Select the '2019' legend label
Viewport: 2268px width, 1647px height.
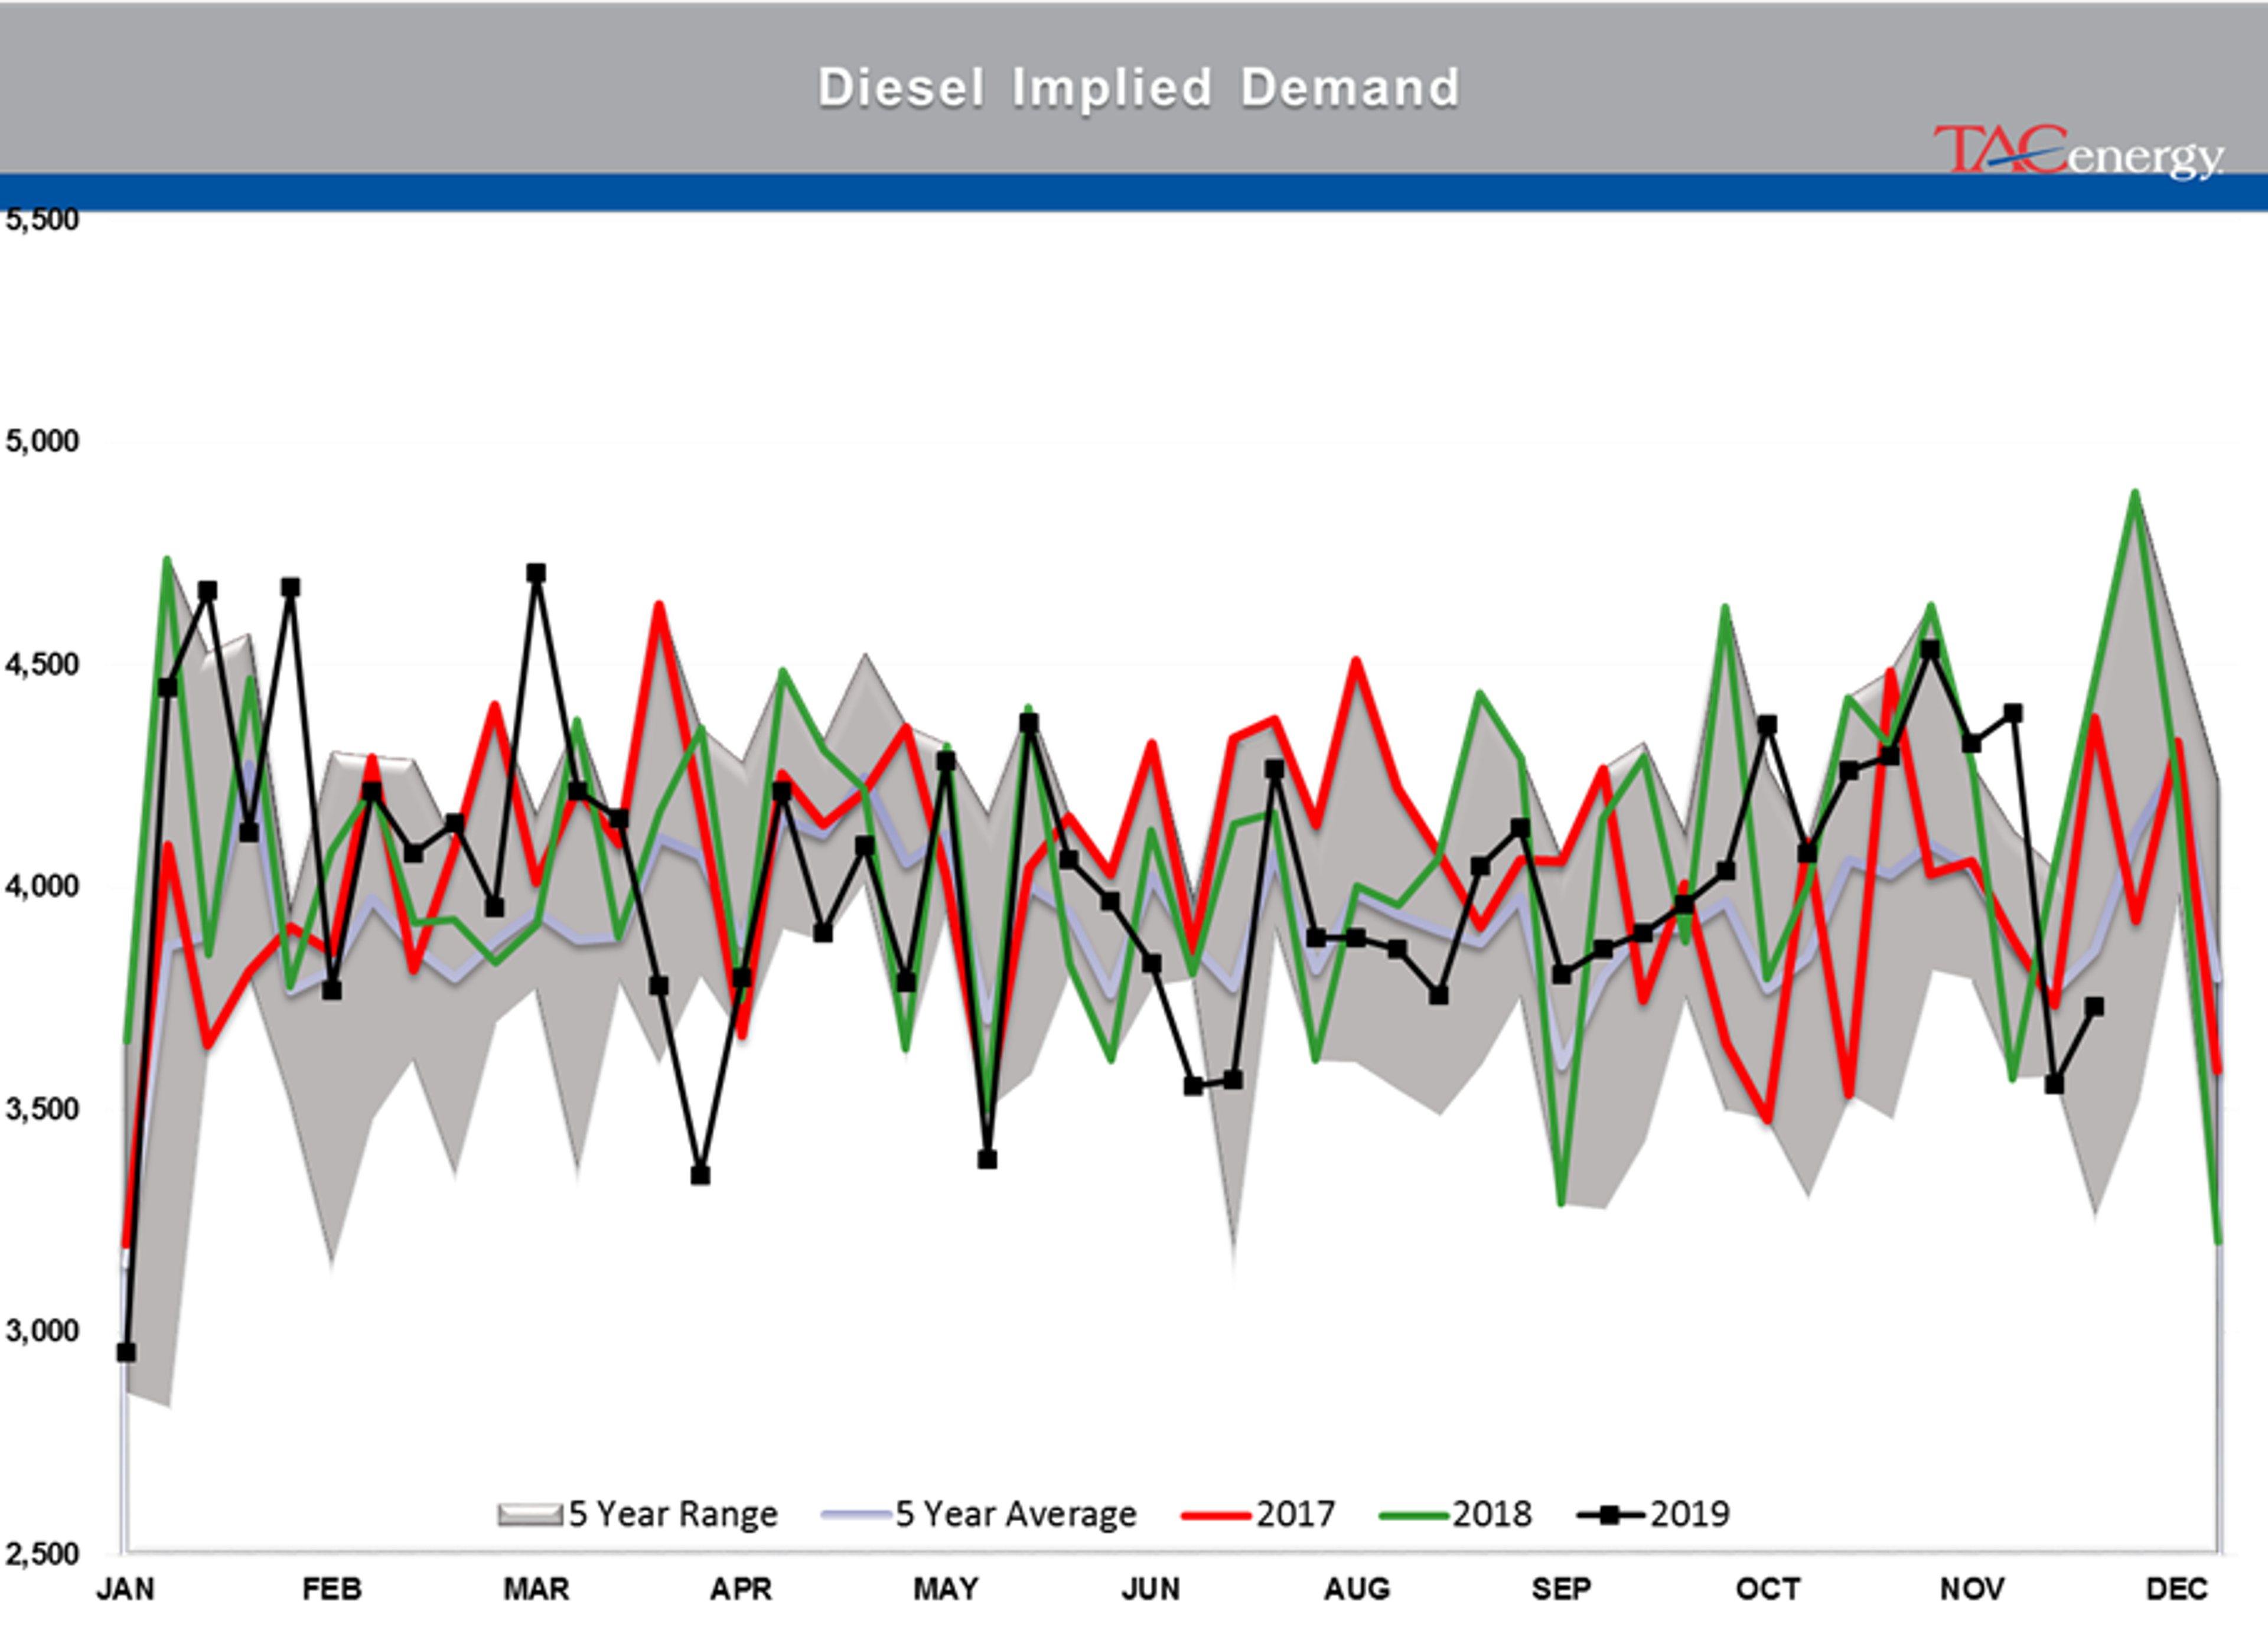pyautogui.click(x=1689, y=1514)
